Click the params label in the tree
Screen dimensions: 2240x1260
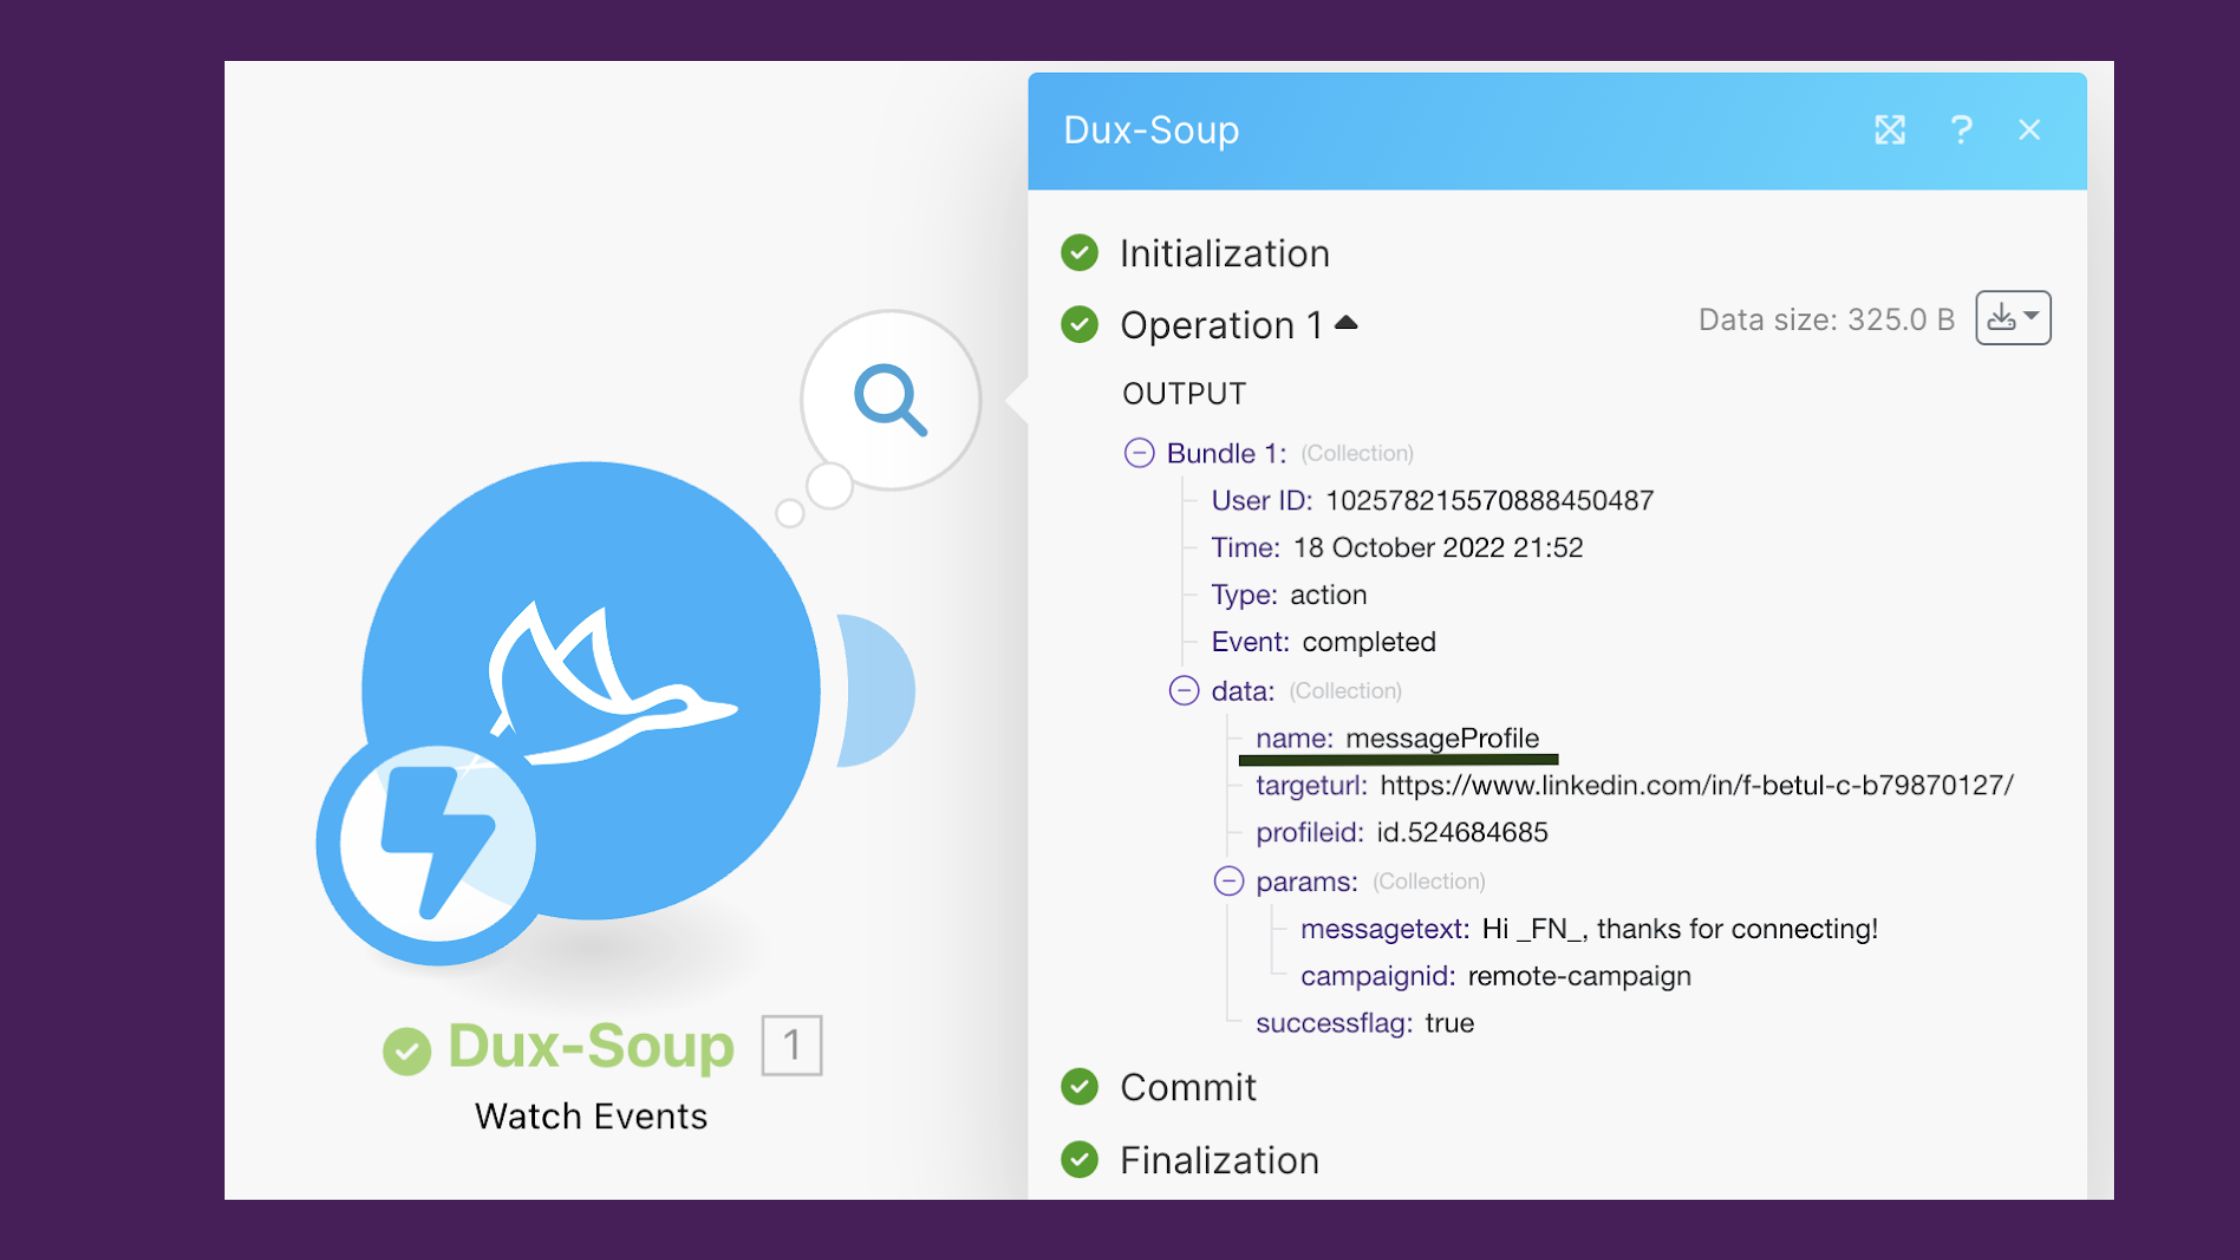pos(1306,881)
